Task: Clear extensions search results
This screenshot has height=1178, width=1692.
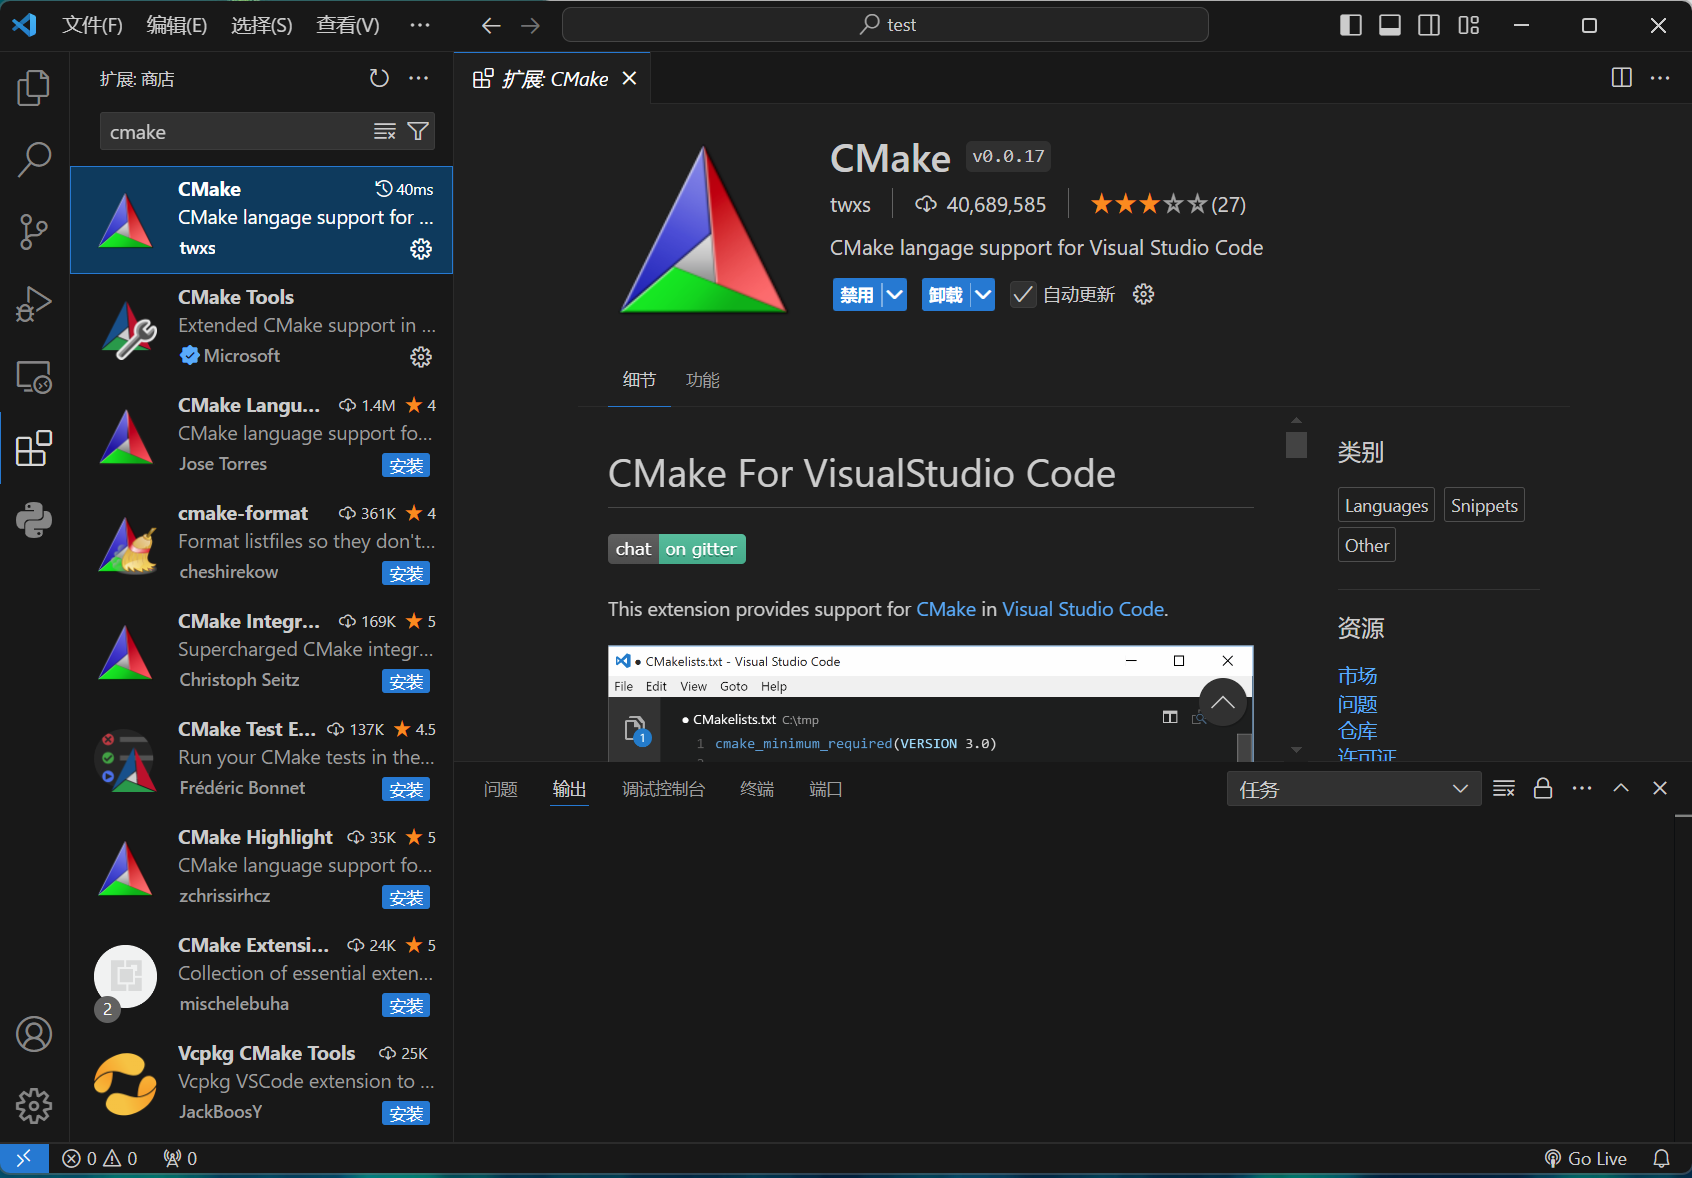Action: coord(385,132)
